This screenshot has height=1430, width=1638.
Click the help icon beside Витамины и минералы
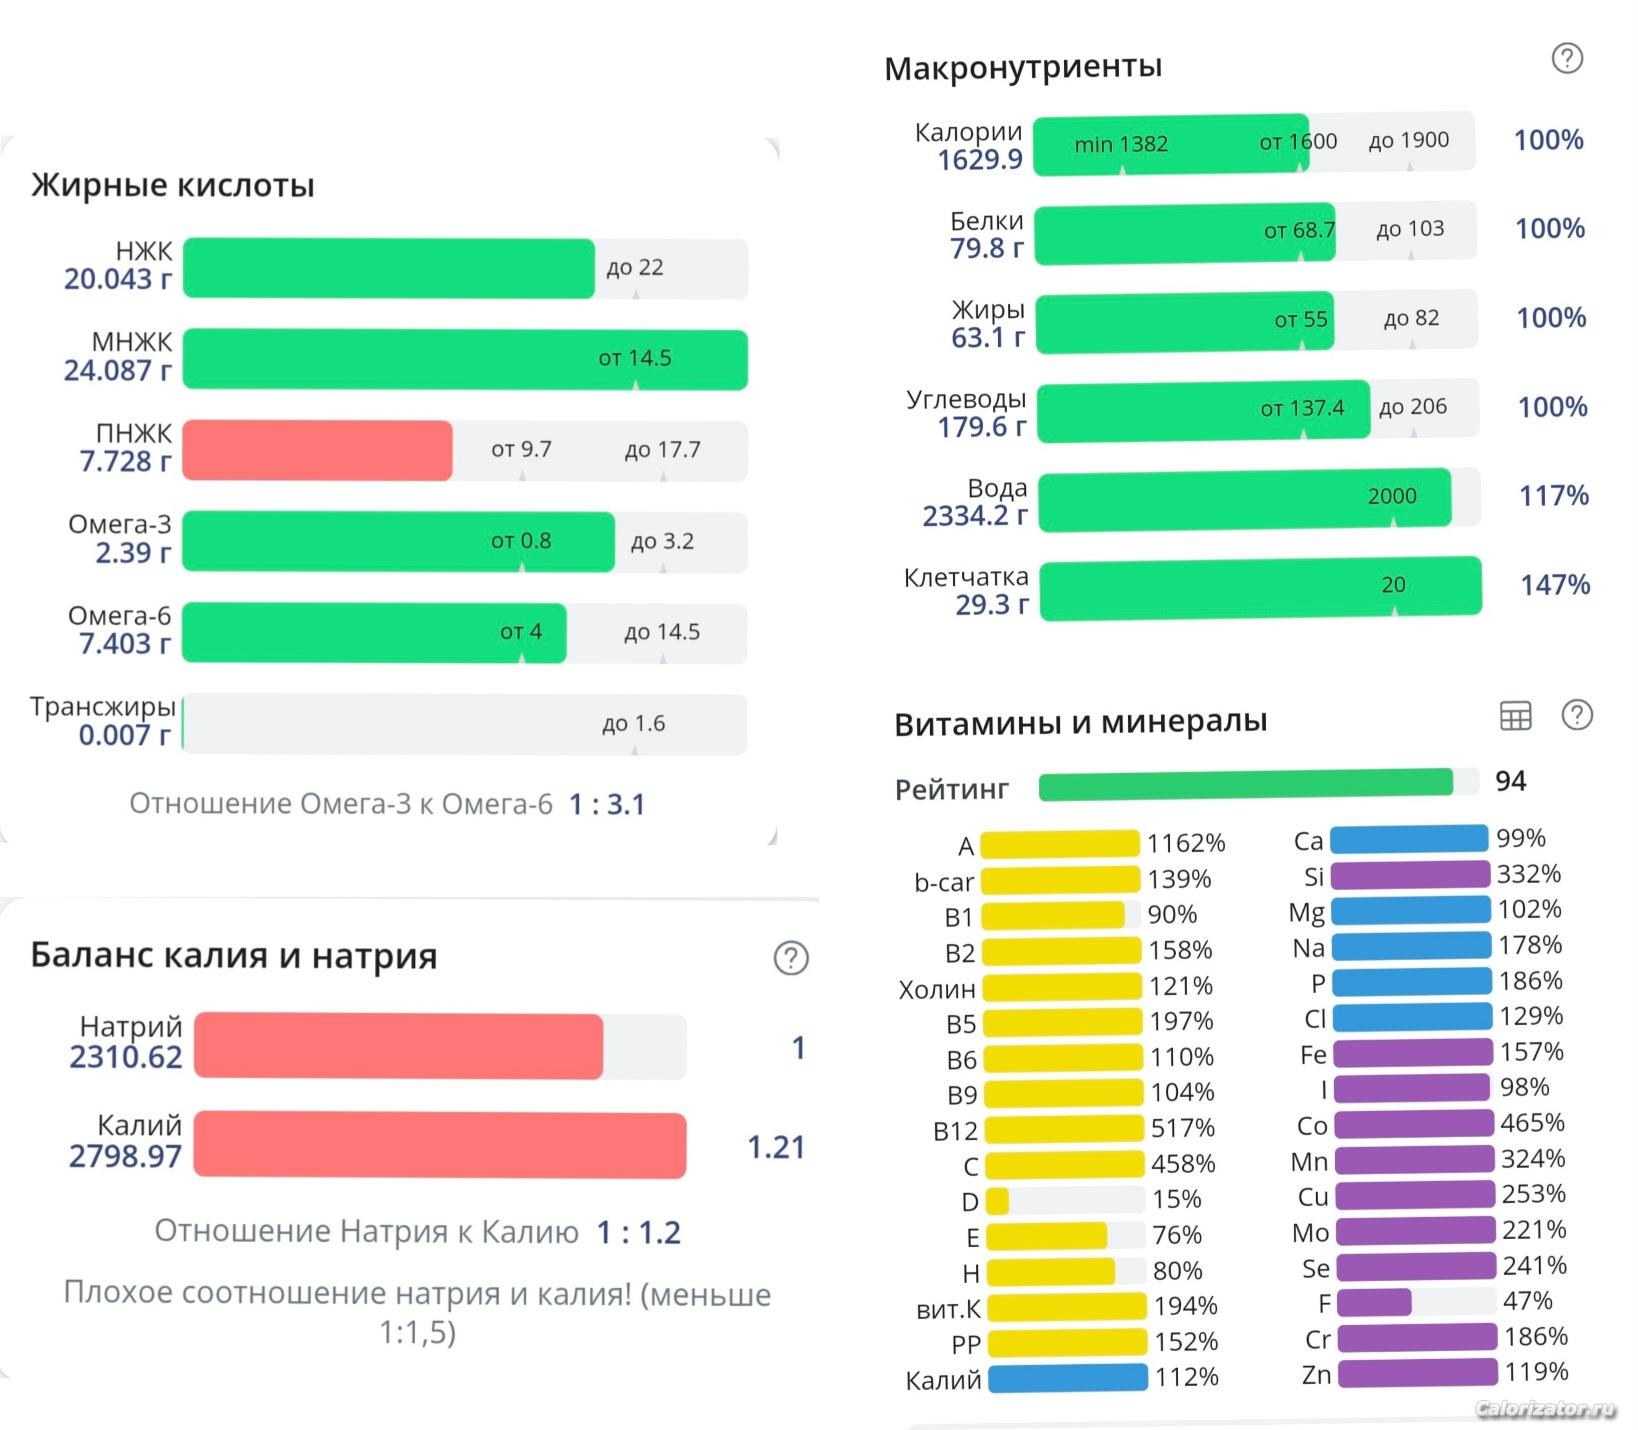(x=1576, y=715)
